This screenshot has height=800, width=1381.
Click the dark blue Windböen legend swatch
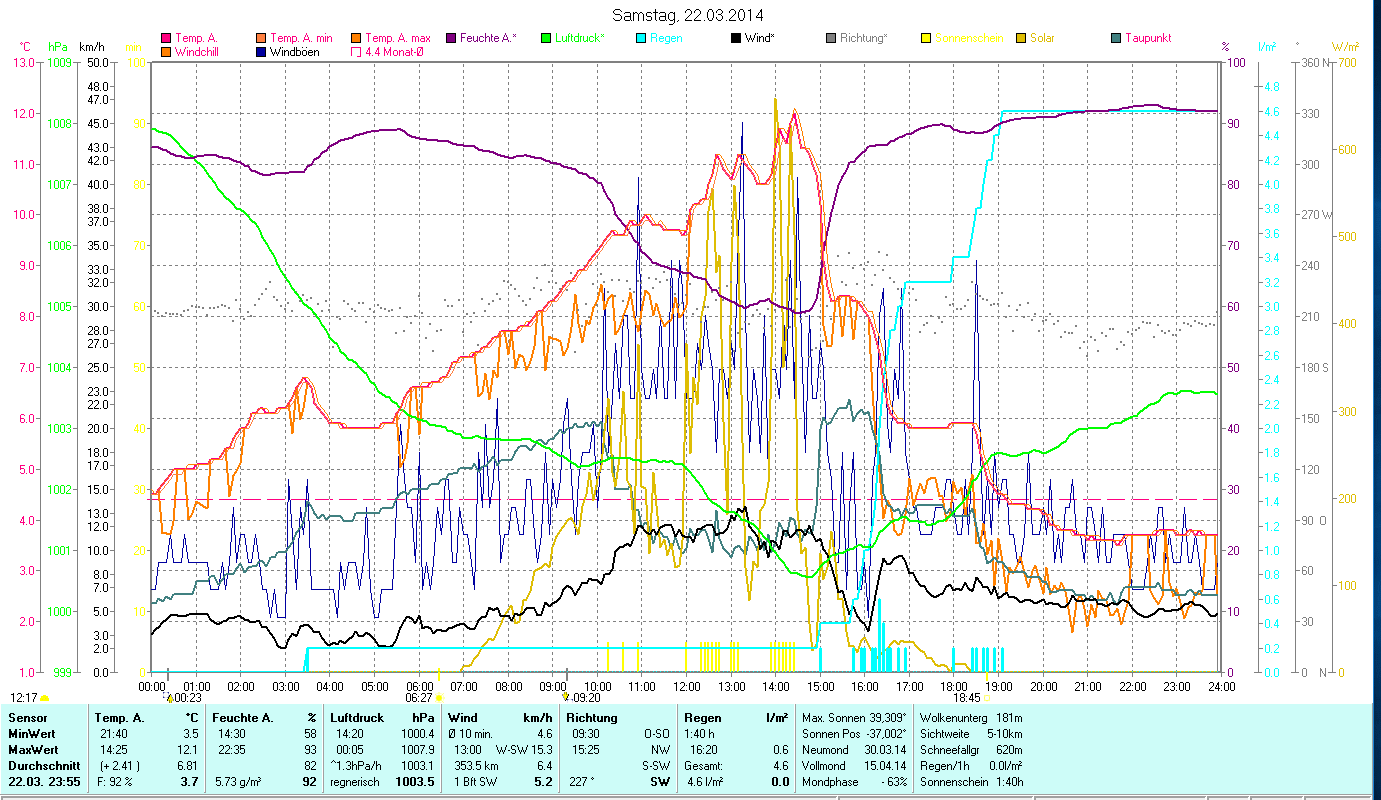point(262,52)
